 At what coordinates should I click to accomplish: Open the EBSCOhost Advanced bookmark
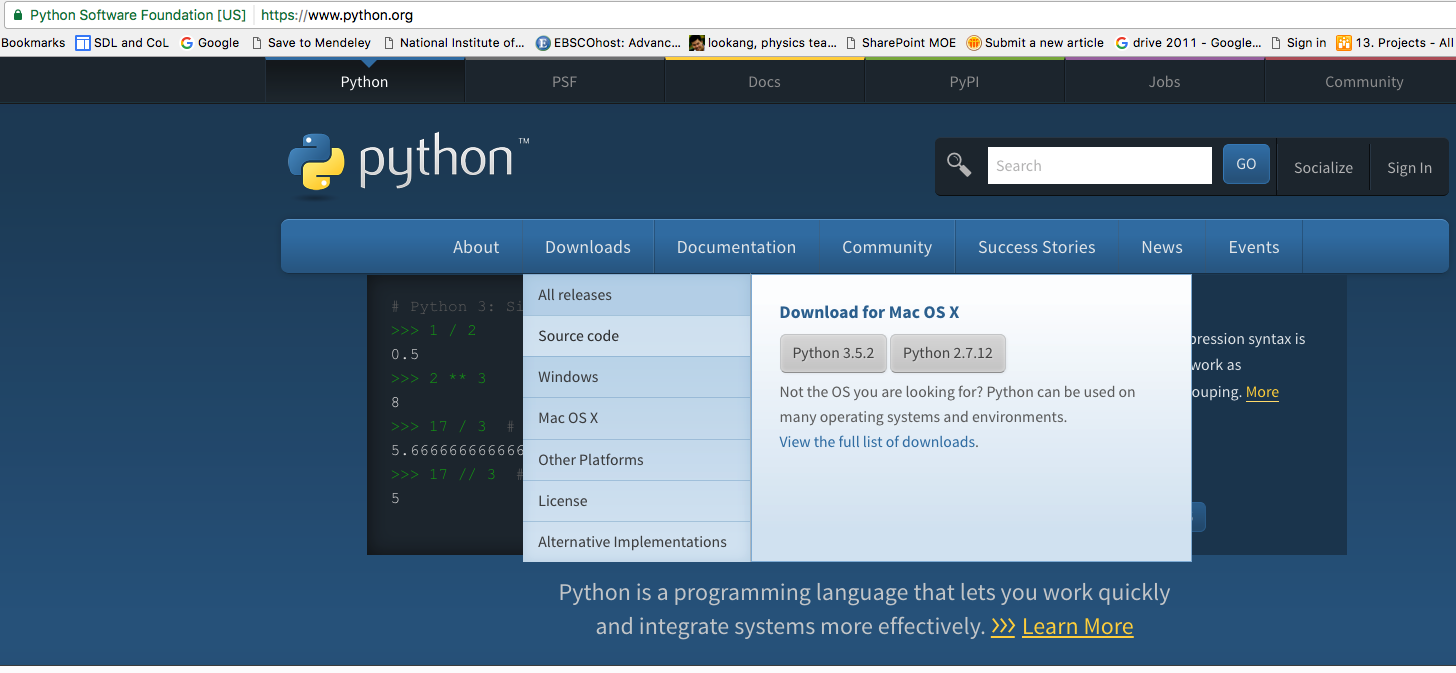click(x=608, y=43)
